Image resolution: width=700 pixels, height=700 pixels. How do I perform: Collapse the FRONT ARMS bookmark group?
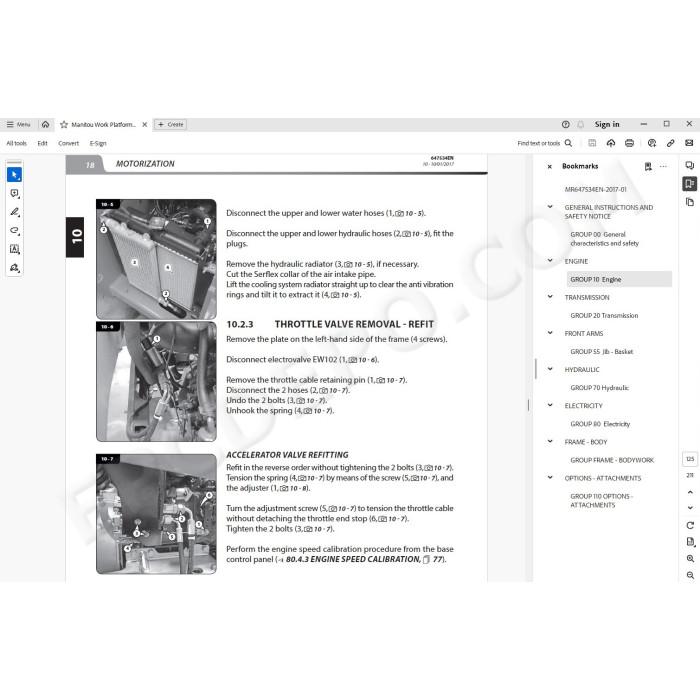pos(550,333)
